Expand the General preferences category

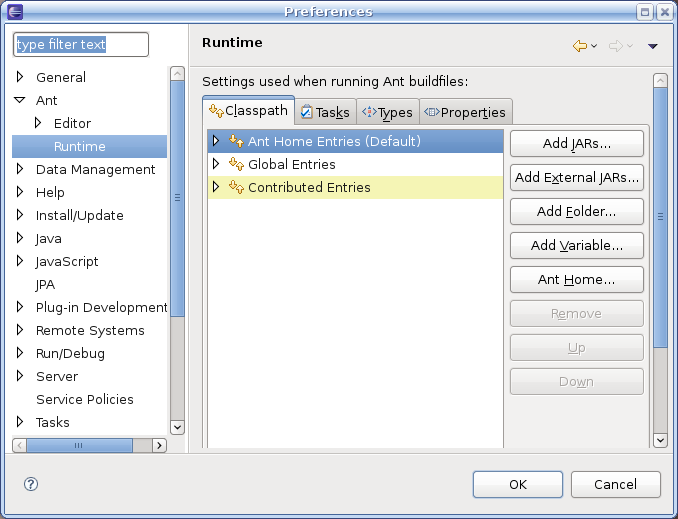click(x=19, y=77)
